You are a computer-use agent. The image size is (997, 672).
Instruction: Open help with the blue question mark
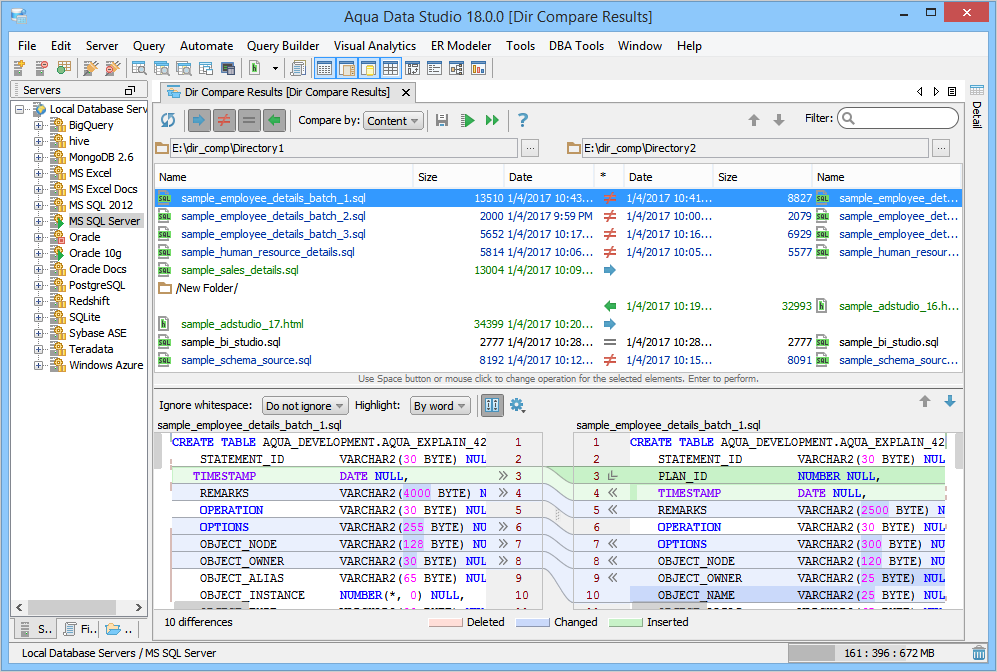(522, 120)
